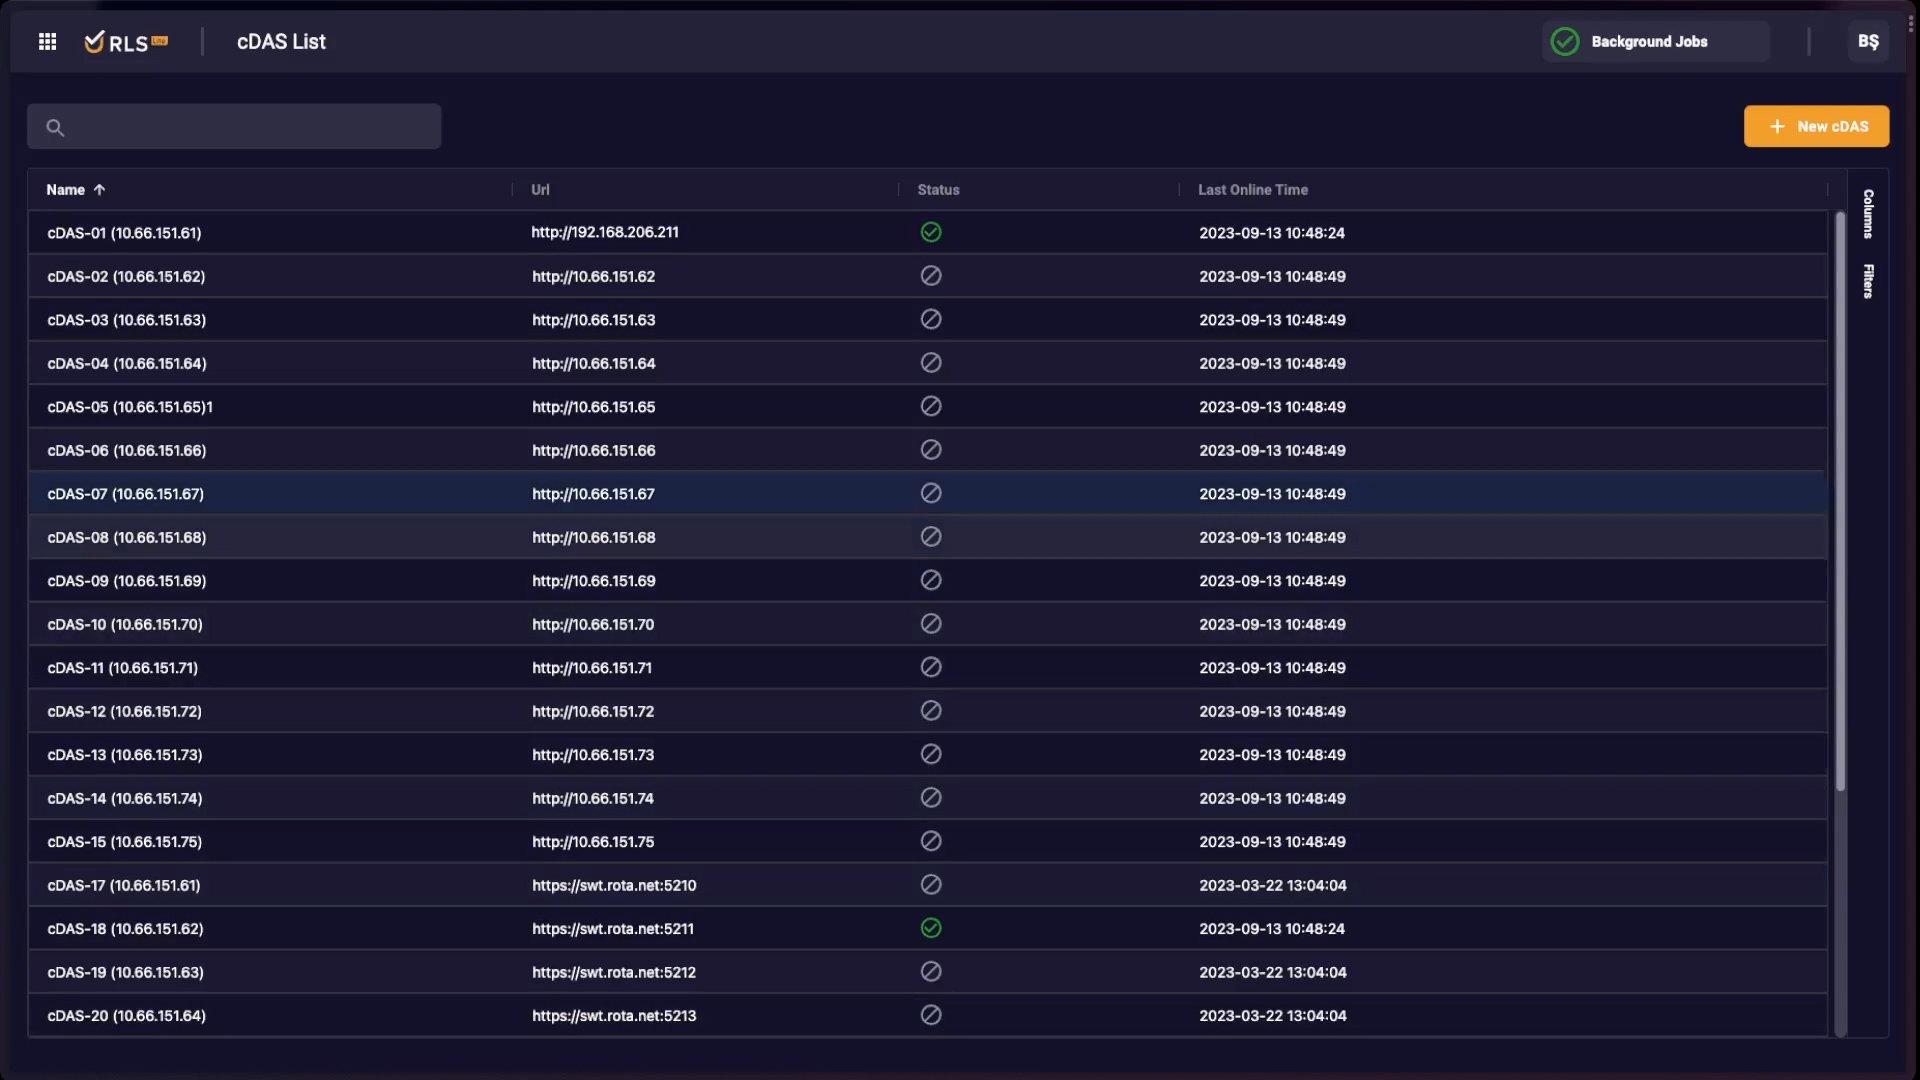Open the Filters side panel tab
The width and height of the screenshot is (1920, 1080).
tap(1867, 281)
